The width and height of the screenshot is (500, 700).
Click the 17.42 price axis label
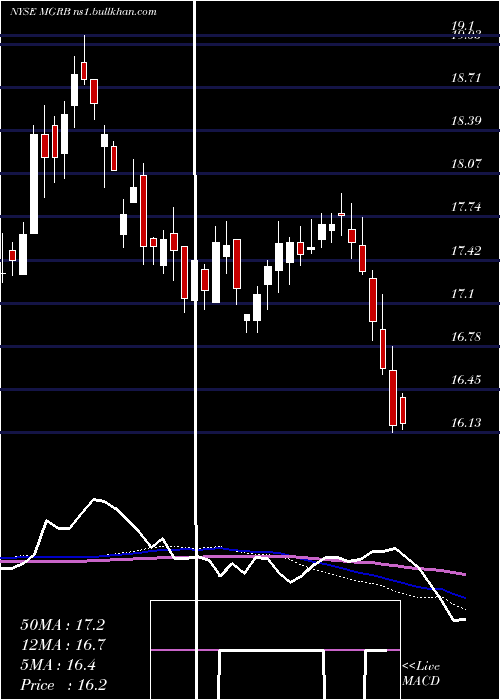point(467,251)
